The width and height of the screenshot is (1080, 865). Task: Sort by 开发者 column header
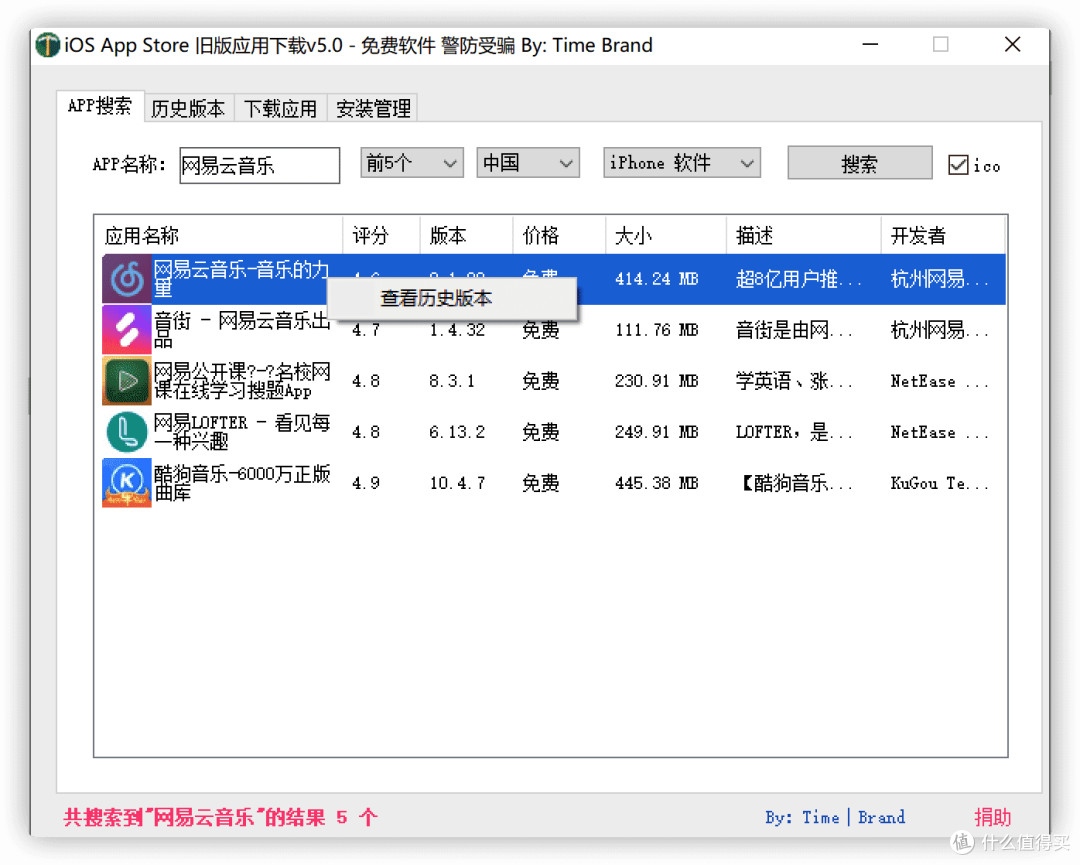coord(943,236)
